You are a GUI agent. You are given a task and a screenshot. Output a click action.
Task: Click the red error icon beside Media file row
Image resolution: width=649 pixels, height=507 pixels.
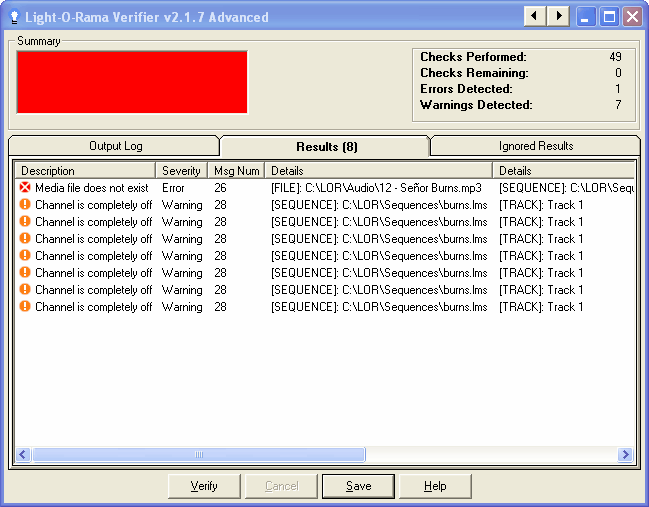(25, 188)
